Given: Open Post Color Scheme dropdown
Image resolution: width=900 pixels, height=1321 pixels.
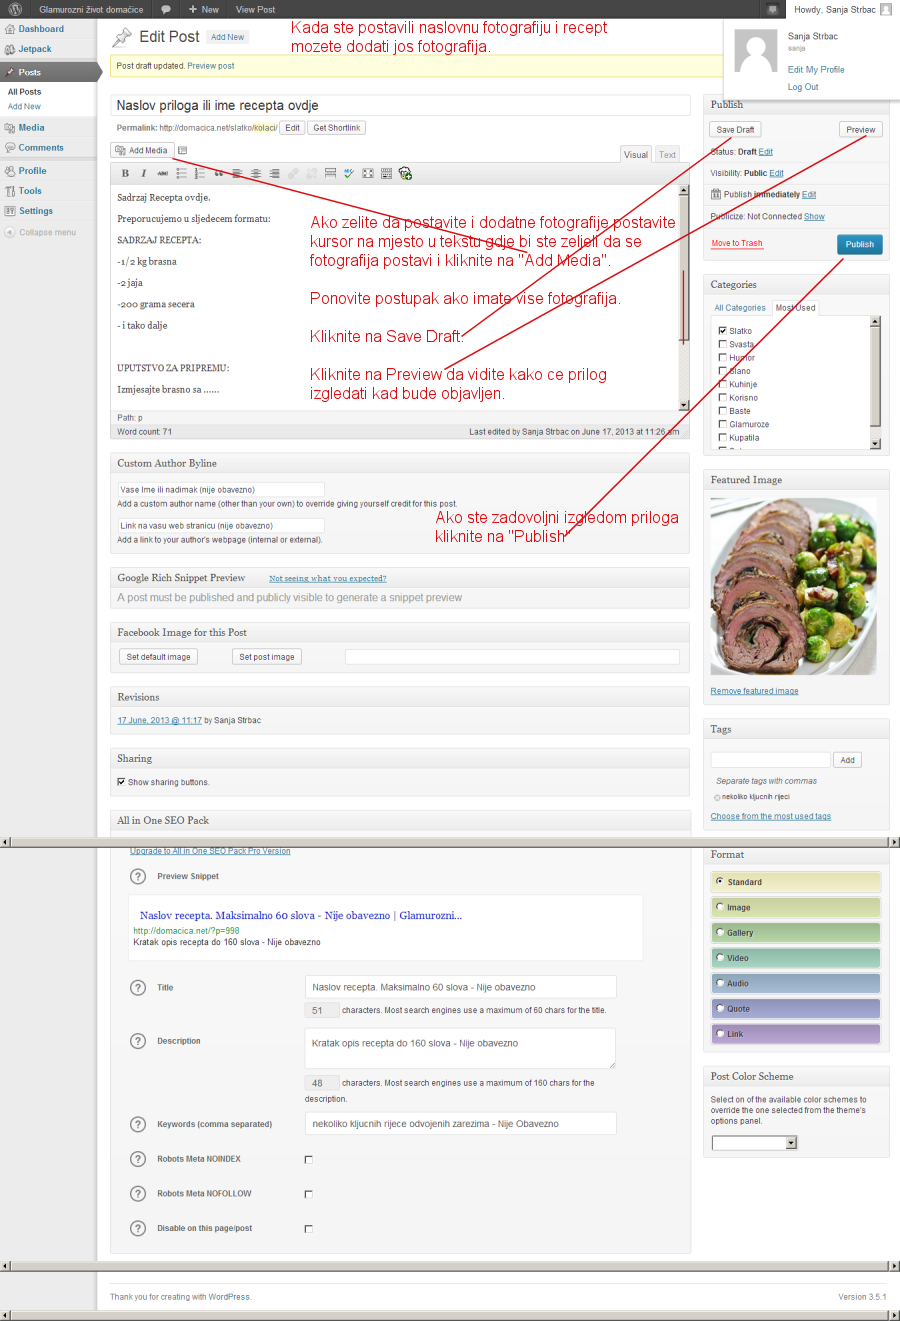Looking at the screenshot, I should coord(754,1142).
